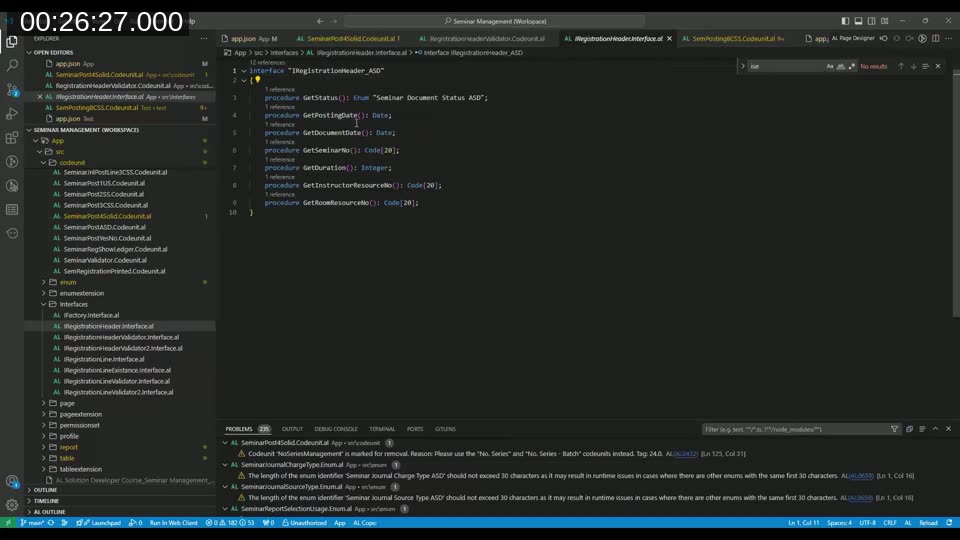Switch to the Debug Console panel tab
Image resolution: width=960 pixels, height=540 pixels.
(336, 429)
